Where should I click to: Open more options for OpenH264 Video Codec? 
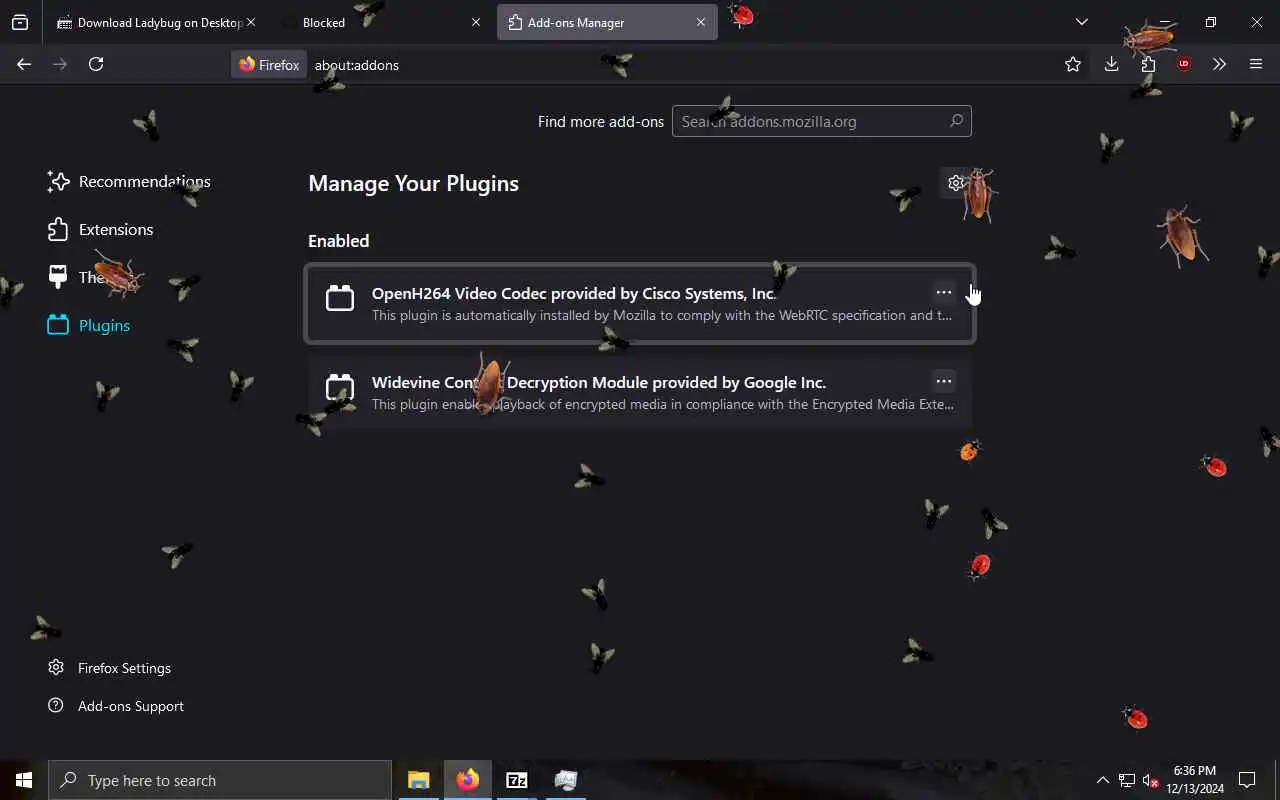click(x=943, y=292)
